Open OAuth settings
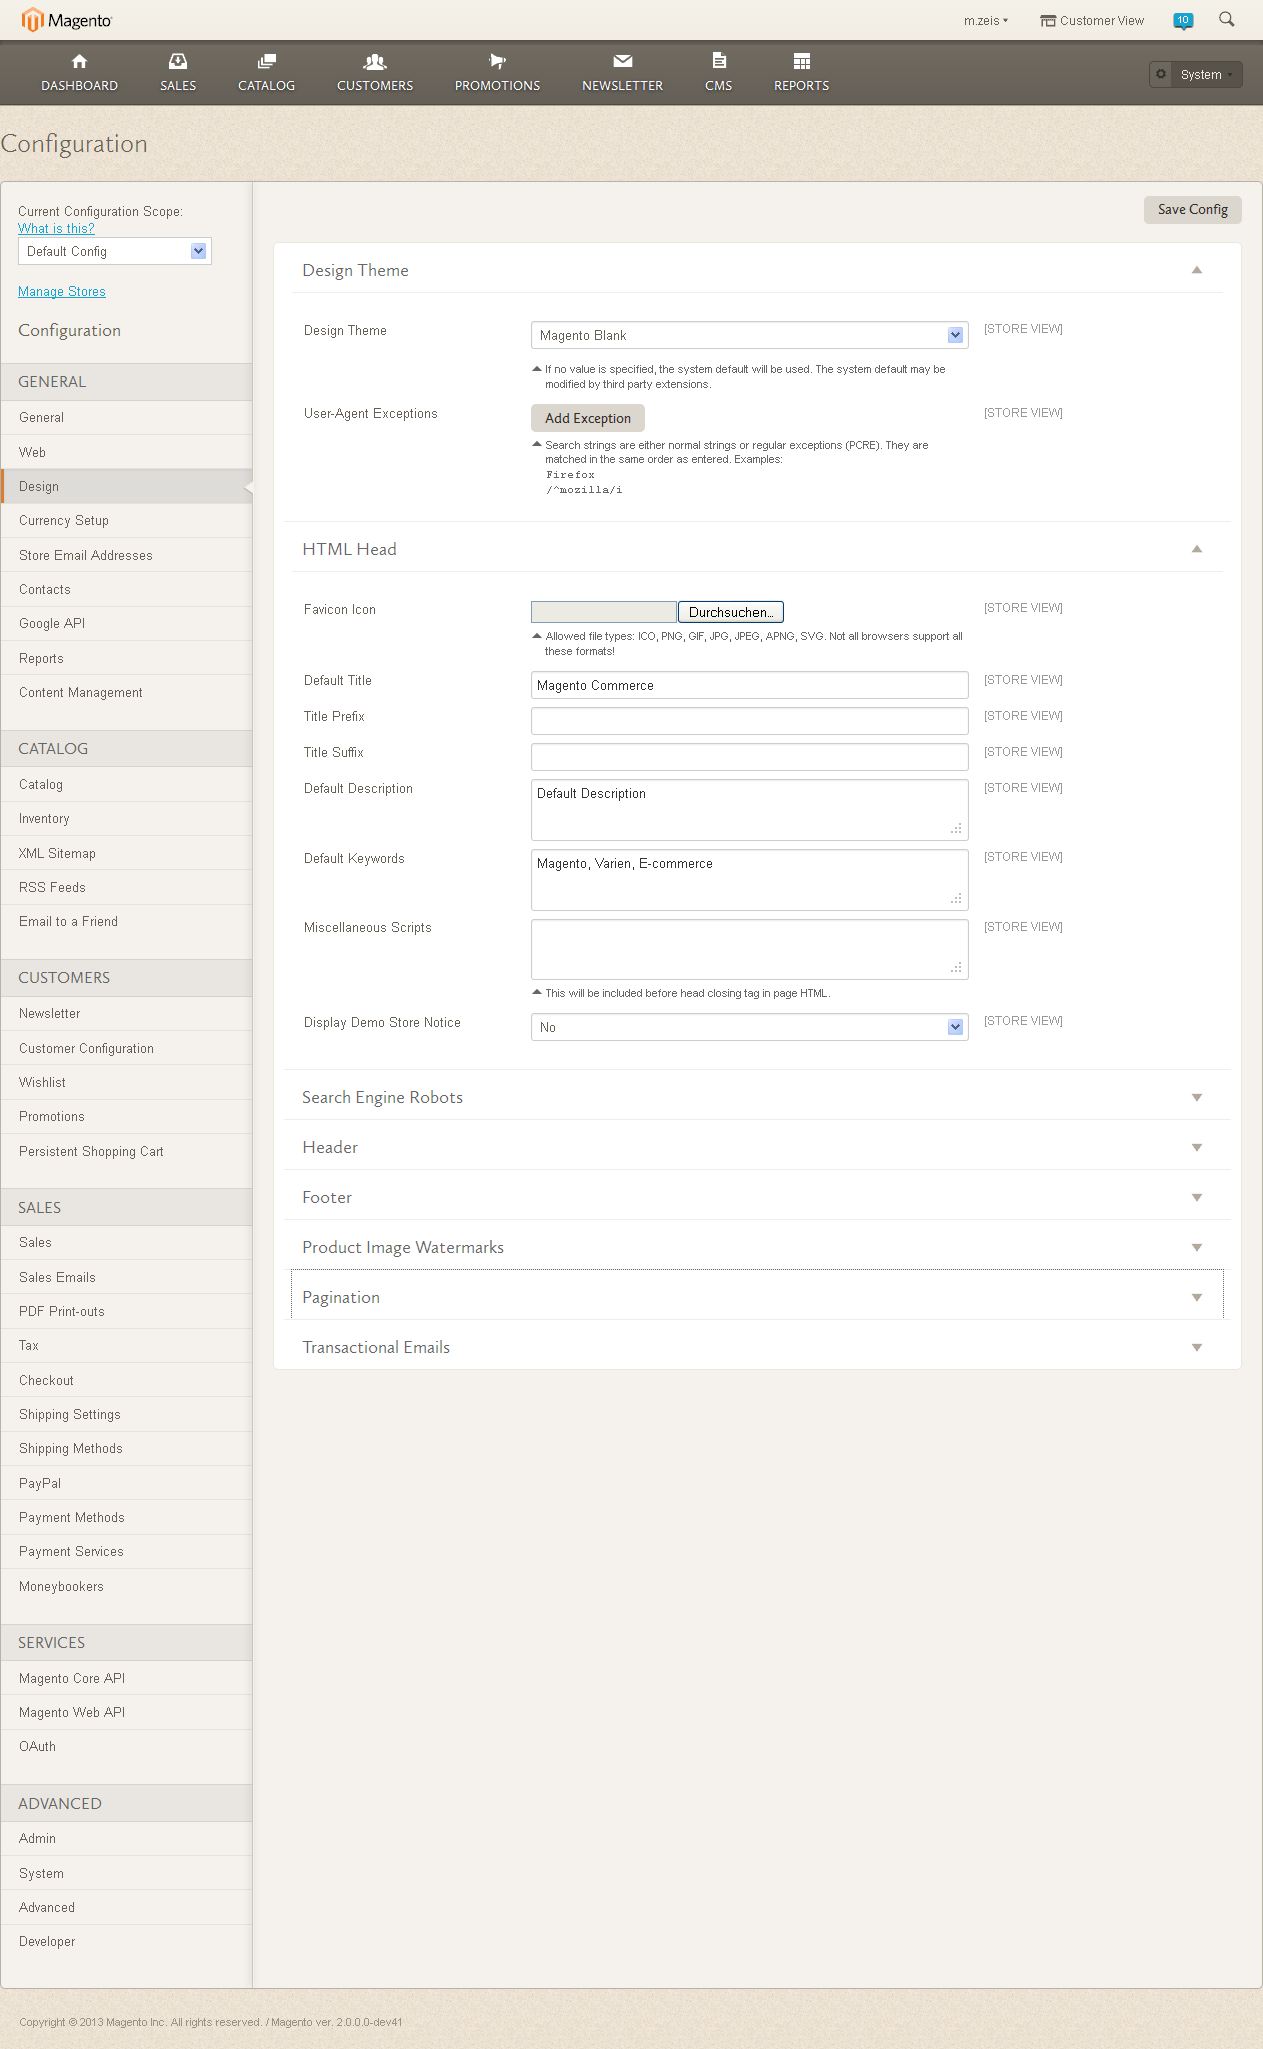Image resolution: width=1263 pixels, height=2049 pixels. pos(126,1746)
